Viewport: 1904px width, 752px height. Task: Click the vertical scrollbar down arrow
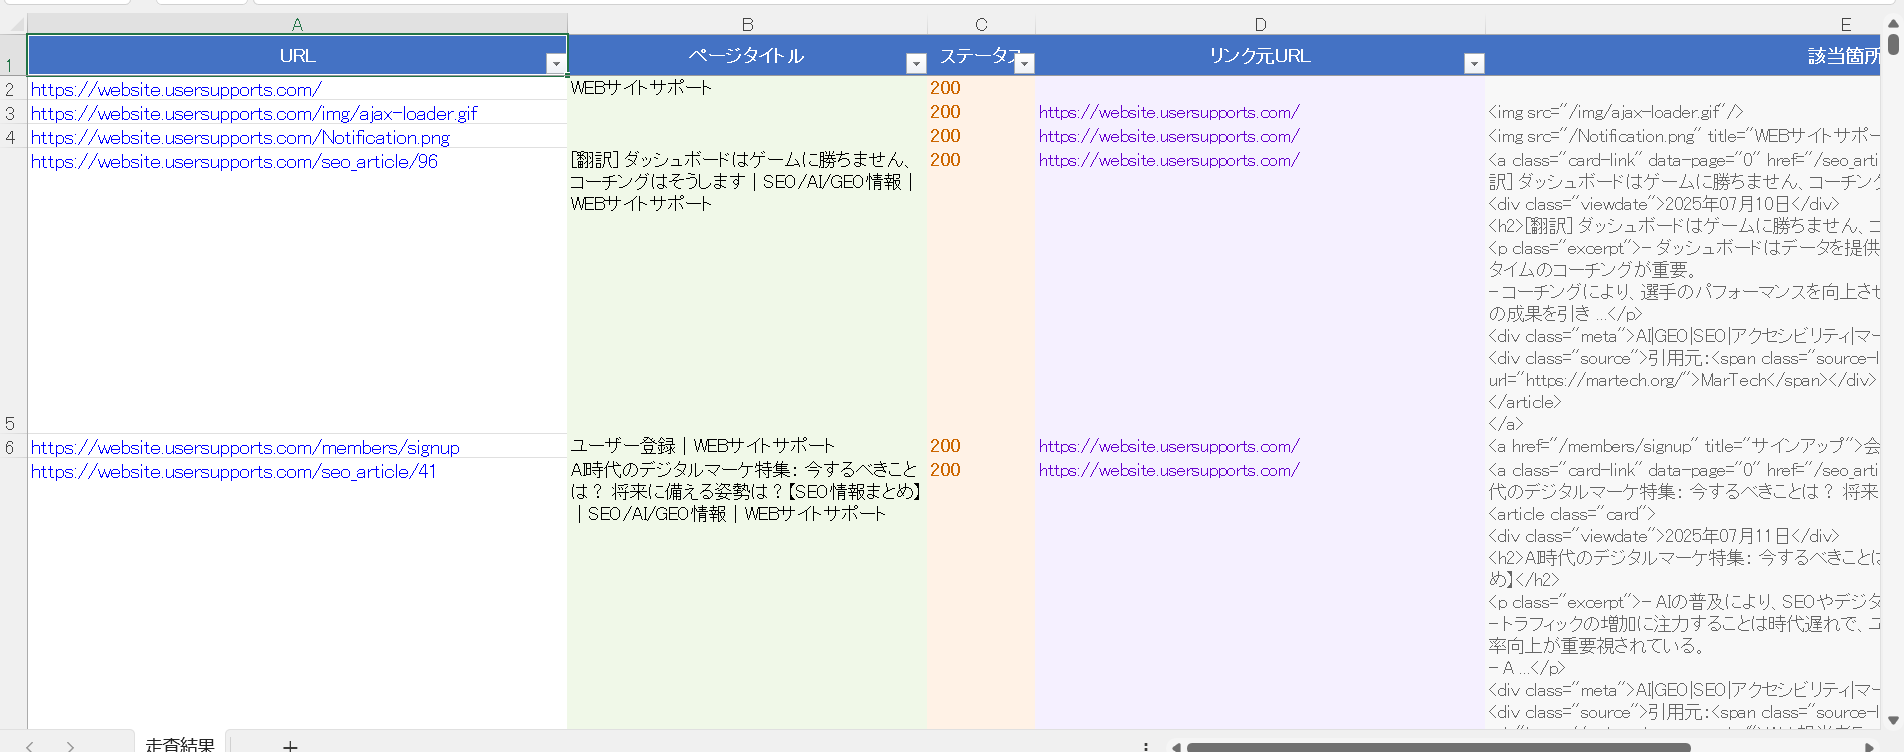[x=1893, y=720]
